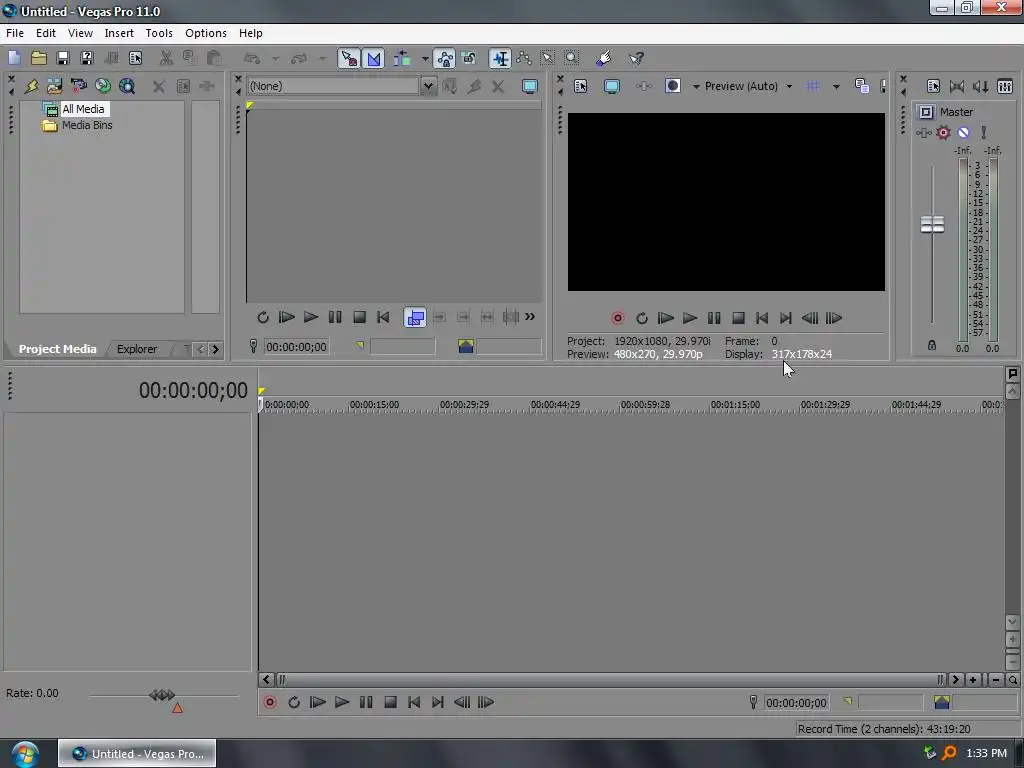Click the Windows Start button
The image size is (1024, 768).
click(25, 754)
